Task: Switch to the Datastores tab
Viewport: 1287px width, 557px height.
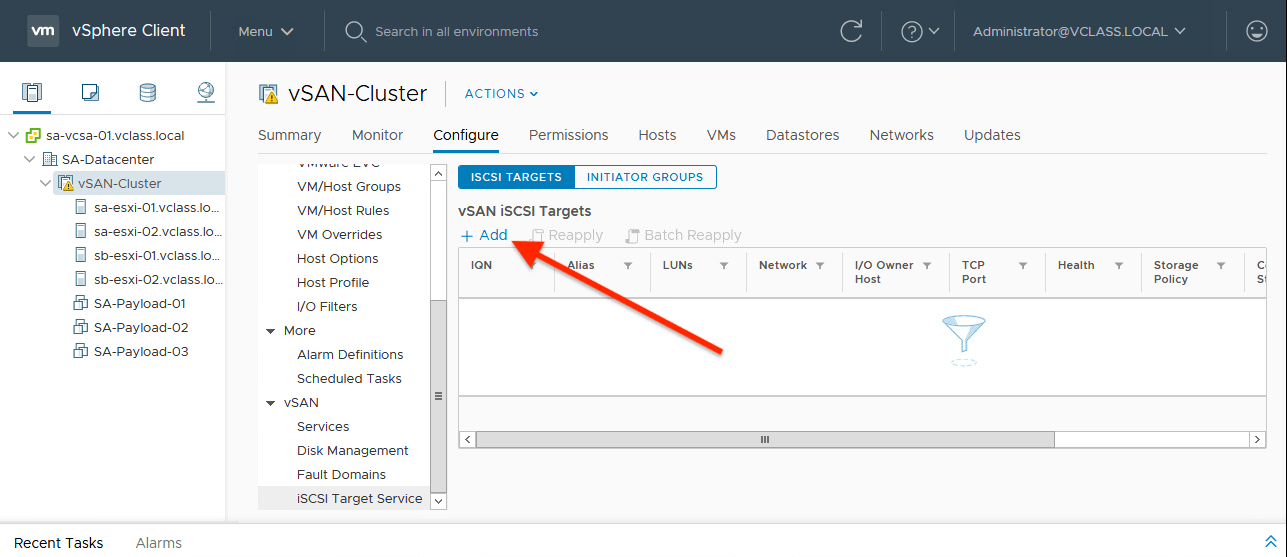Action: 803,135
